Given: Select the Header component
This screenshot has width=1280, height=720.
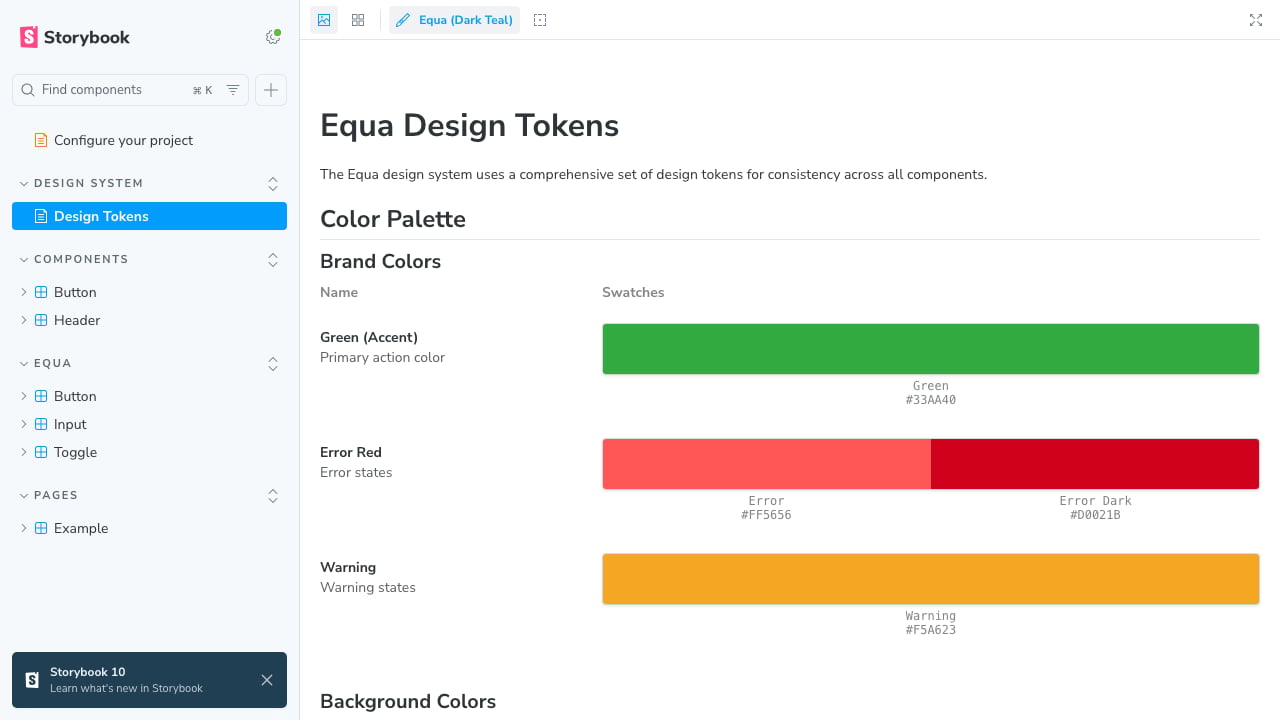Looking at the screenshot, I should point(149,320).
